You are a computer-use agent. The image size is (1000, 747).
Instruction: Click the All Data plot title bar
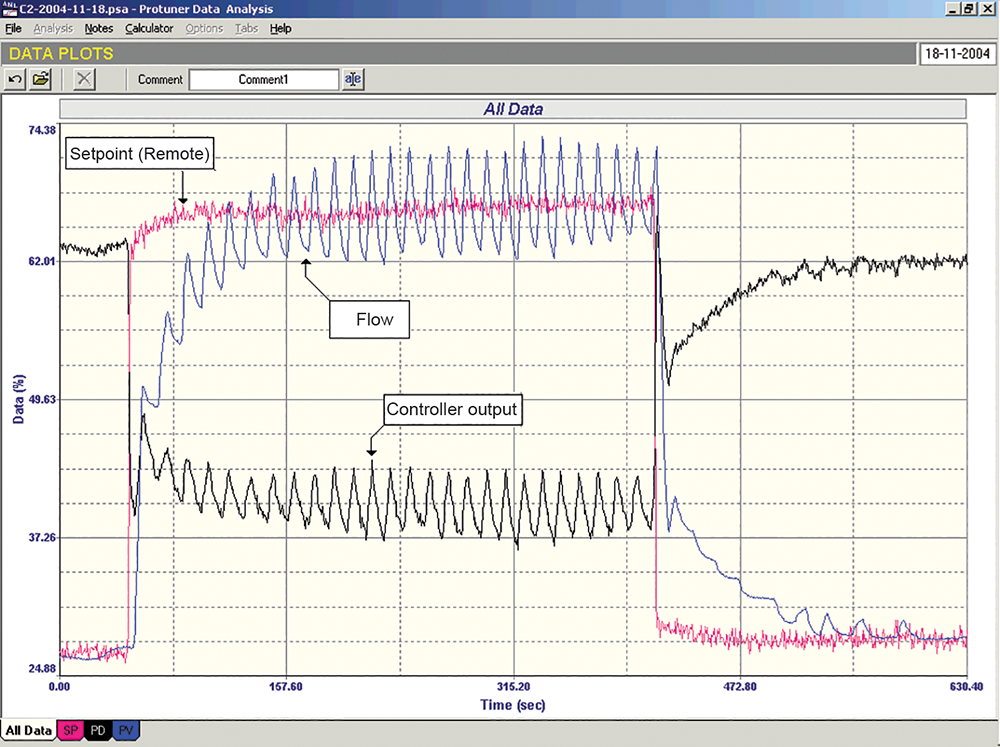pyautogui.click(x=512, y=109)
